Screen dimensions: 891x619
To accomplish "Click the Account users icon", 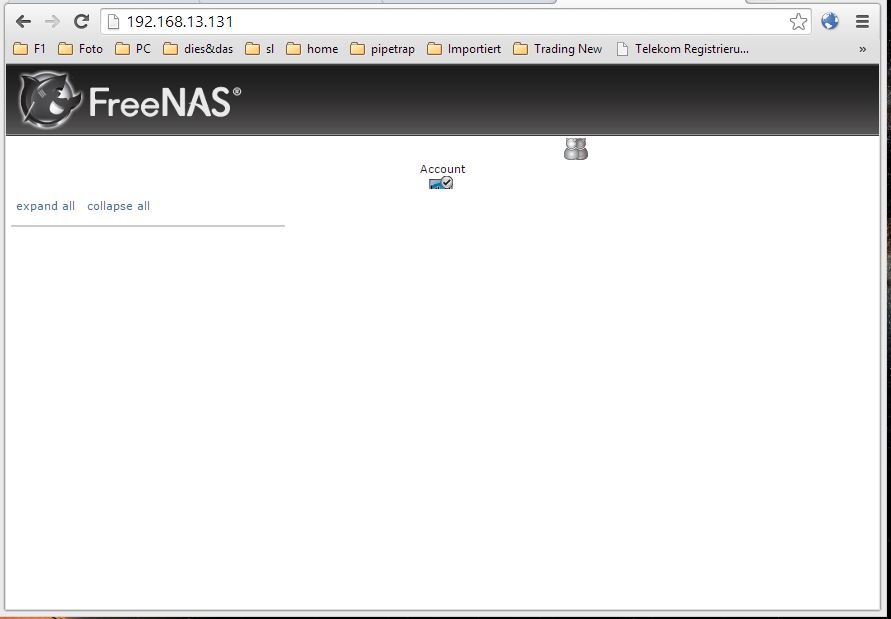I will 576,149.
